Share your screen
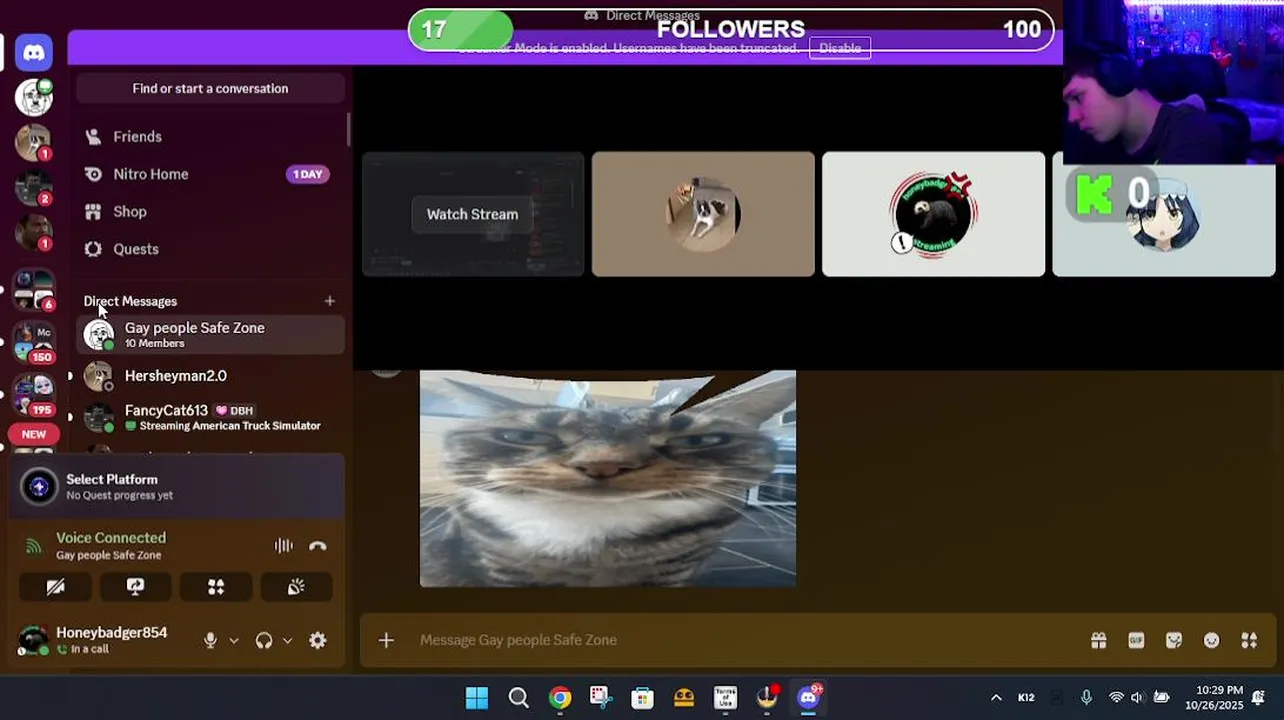This screenshot has width=1284, height=720. 136,587
